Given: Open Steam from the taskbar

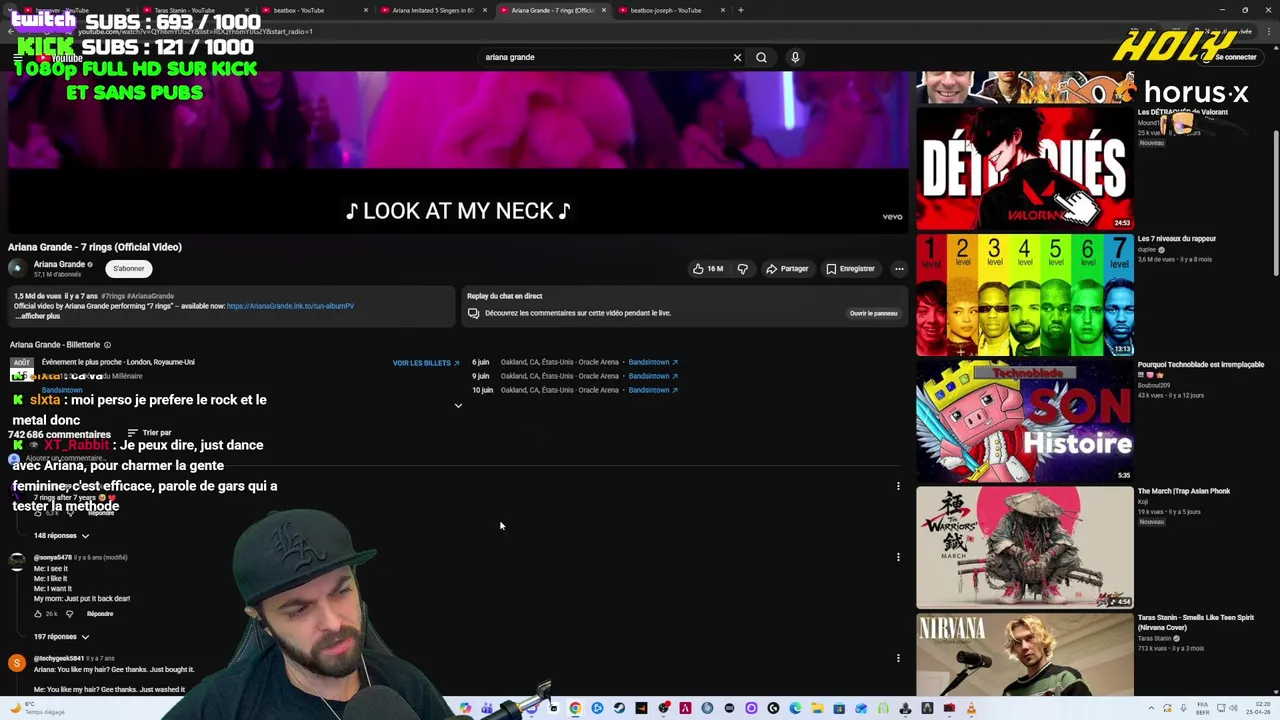Looking at the screenshot, I should (x=619, y=708).
